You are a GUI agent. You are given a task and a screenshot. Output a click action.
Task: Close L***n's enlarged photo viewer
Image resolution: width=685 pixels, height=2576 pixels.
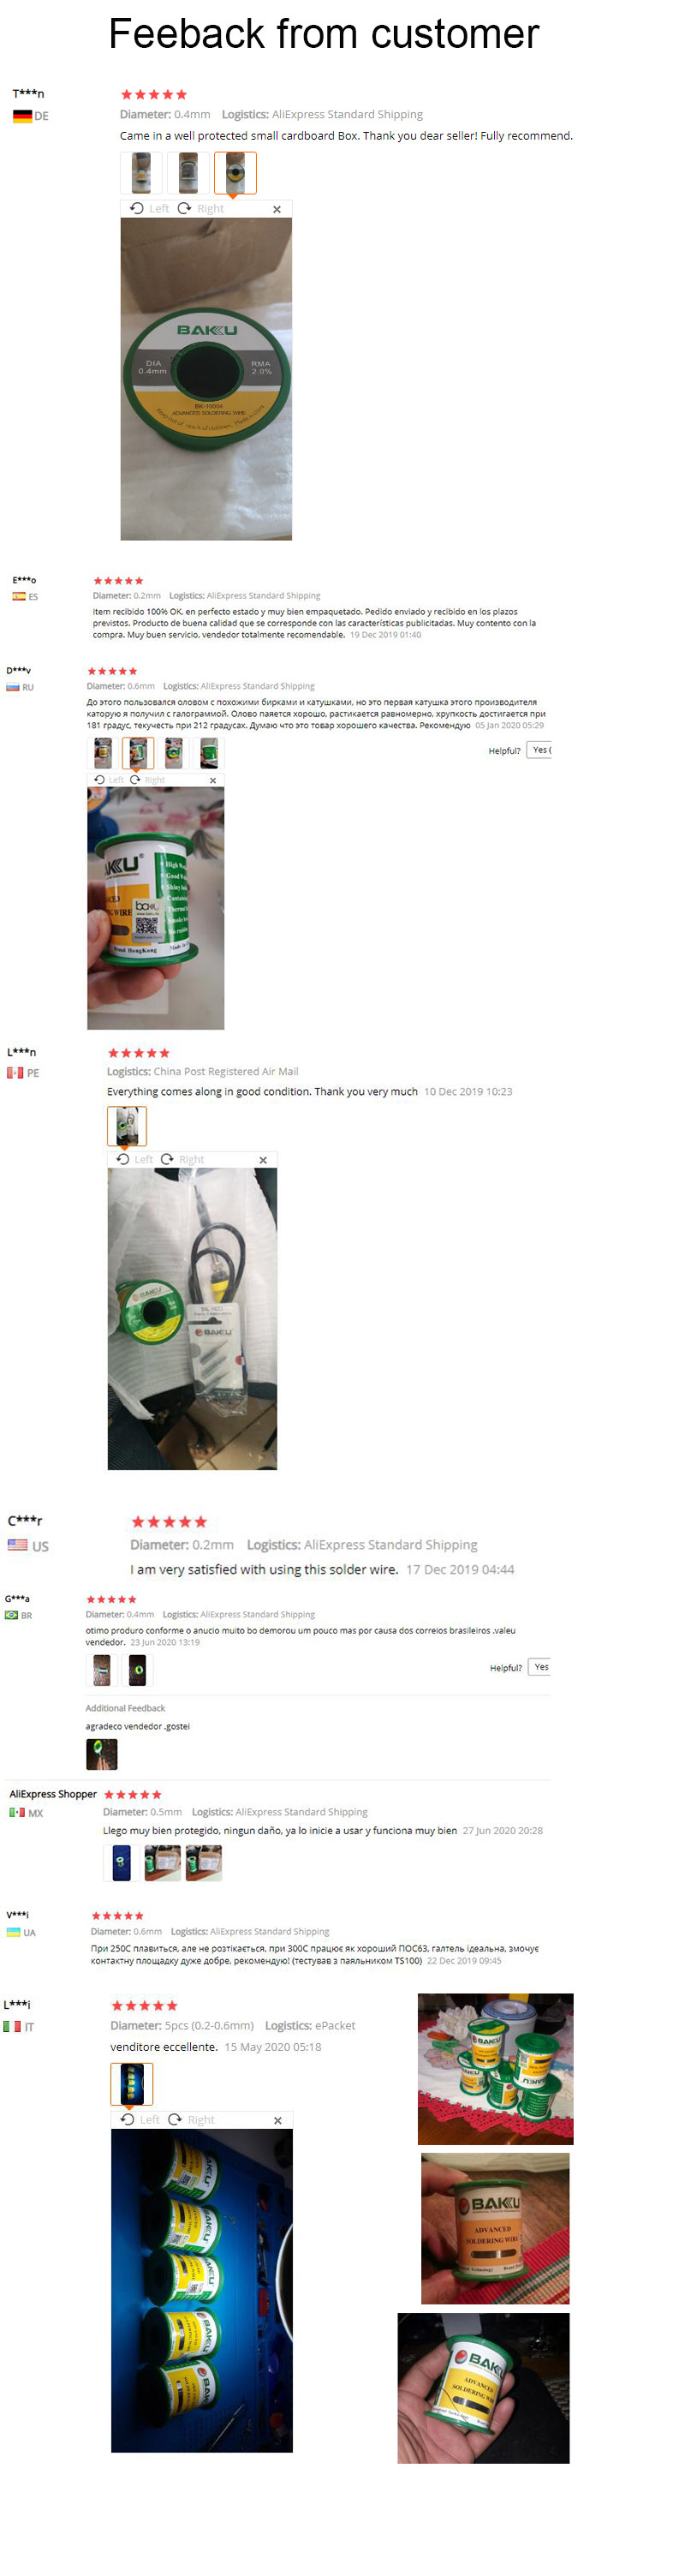click(263, 1160)
